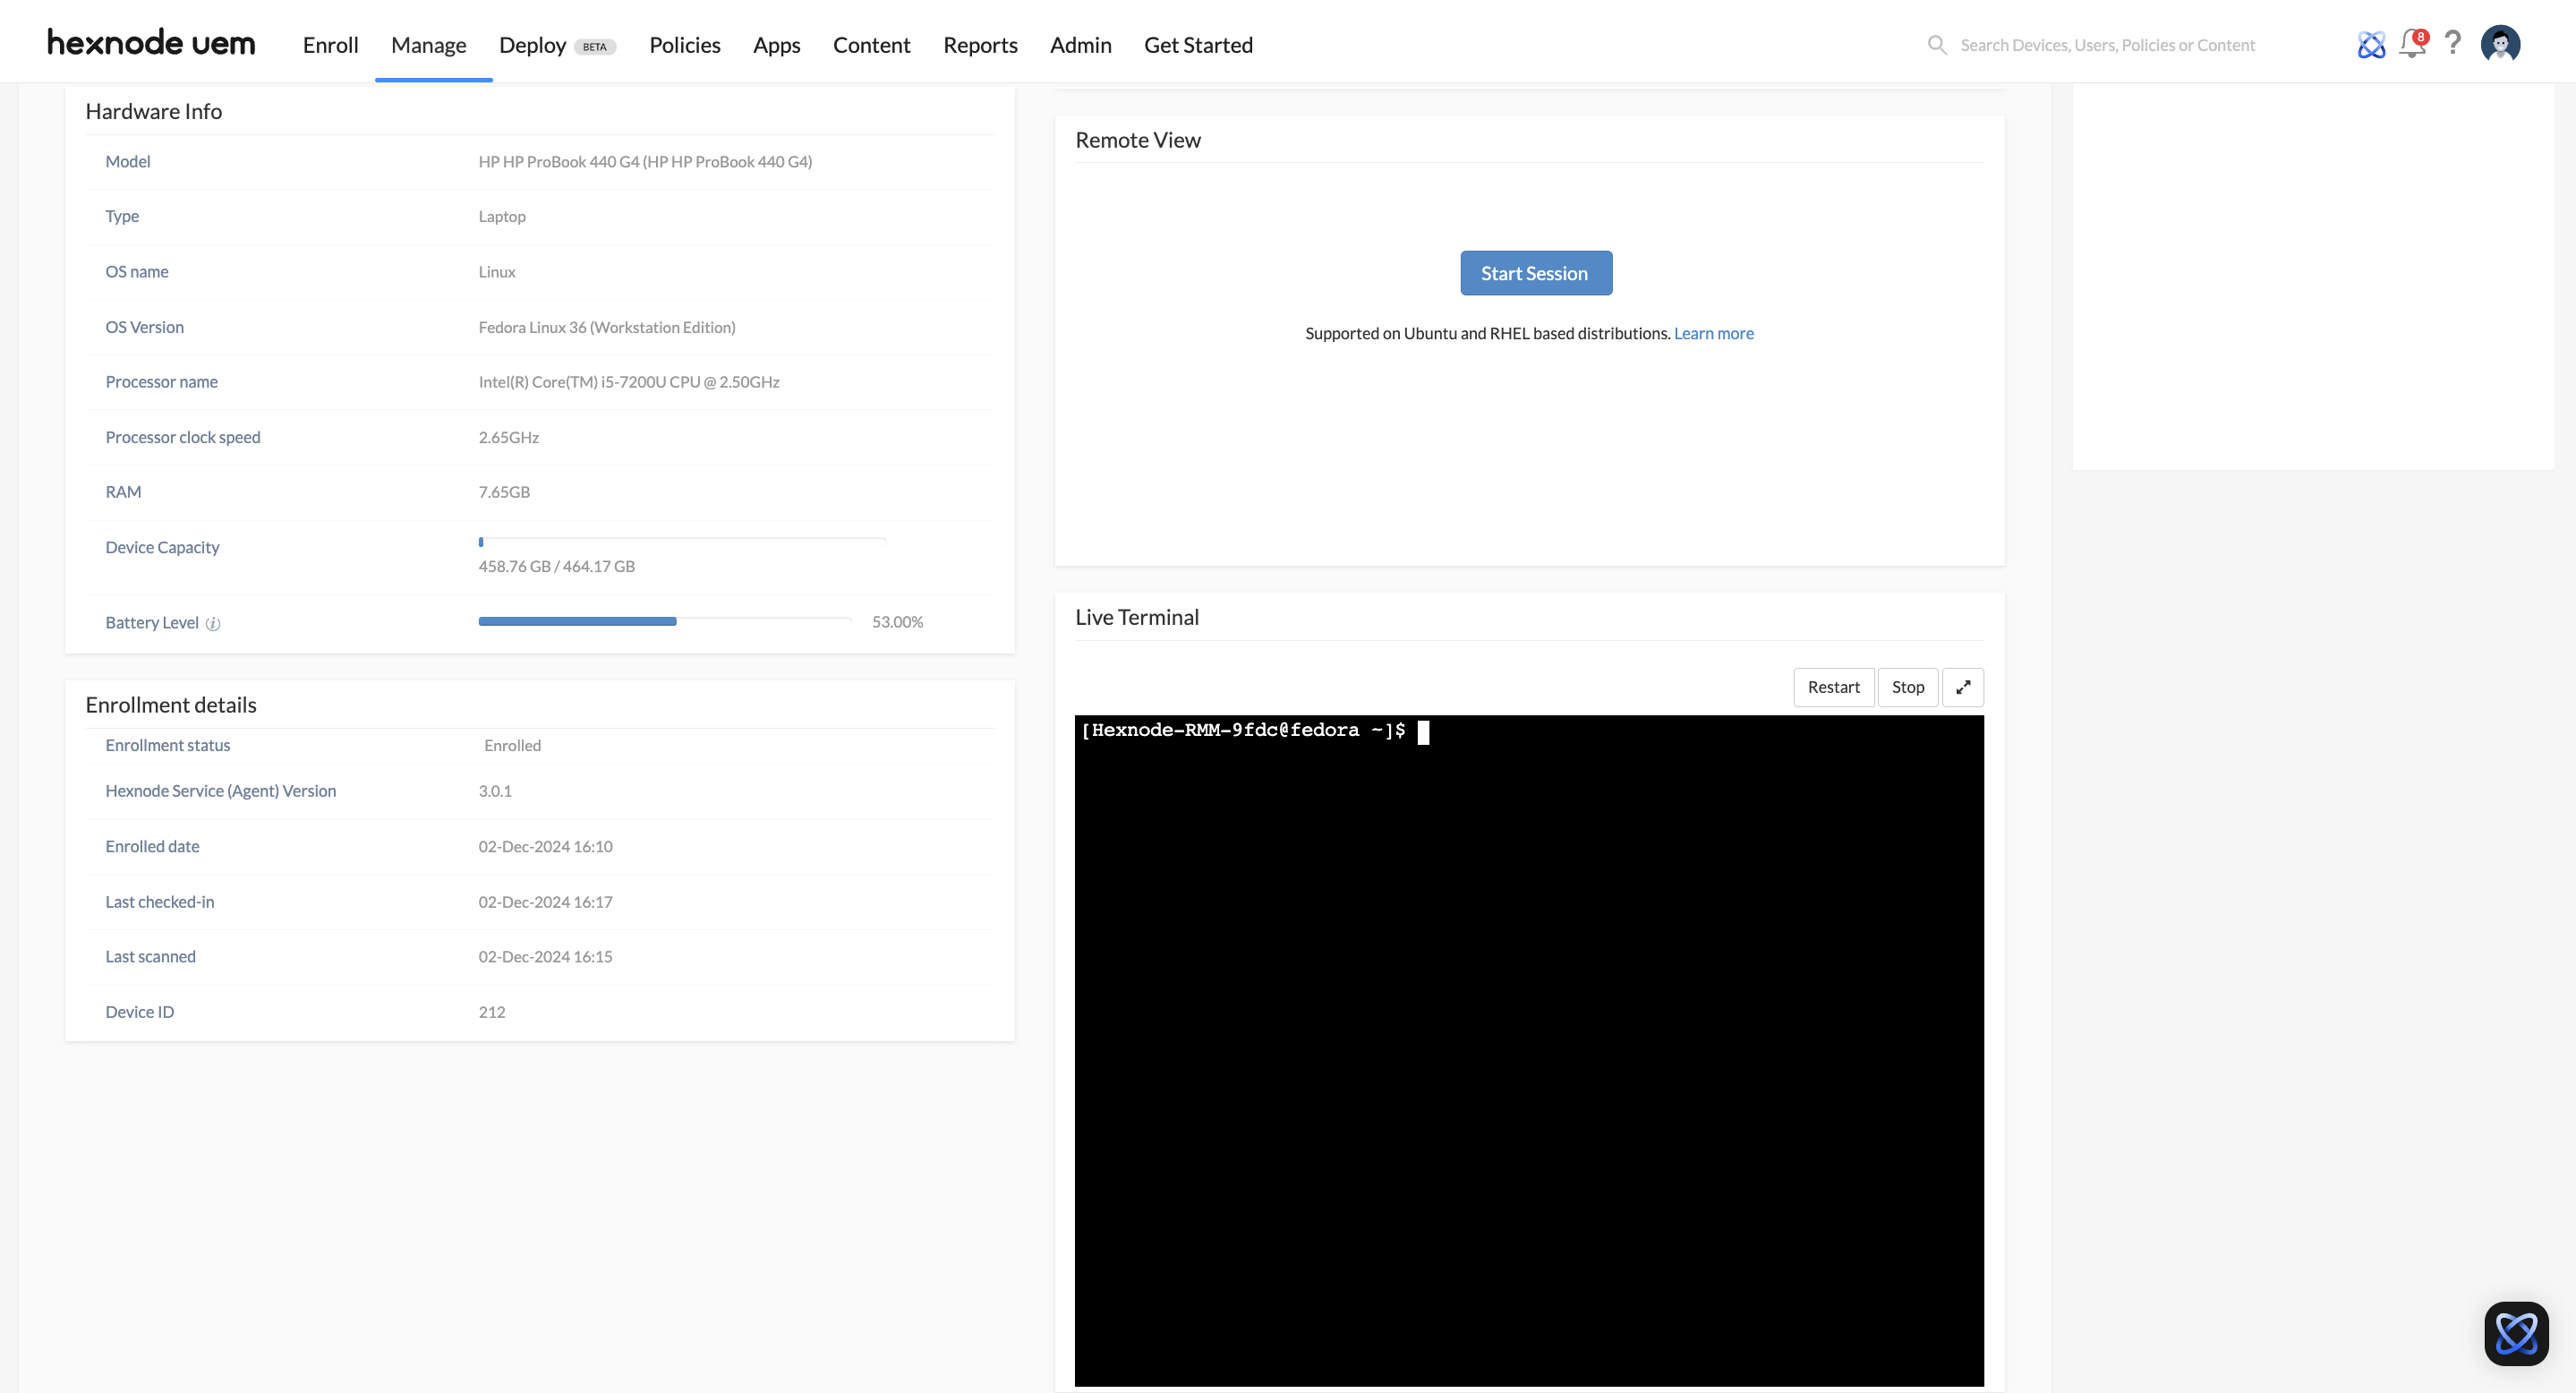The height and width of the screenshot is (1393, 2576).
Task: Click inside the Live Terminal prompt
Action: [1529, 1050]
